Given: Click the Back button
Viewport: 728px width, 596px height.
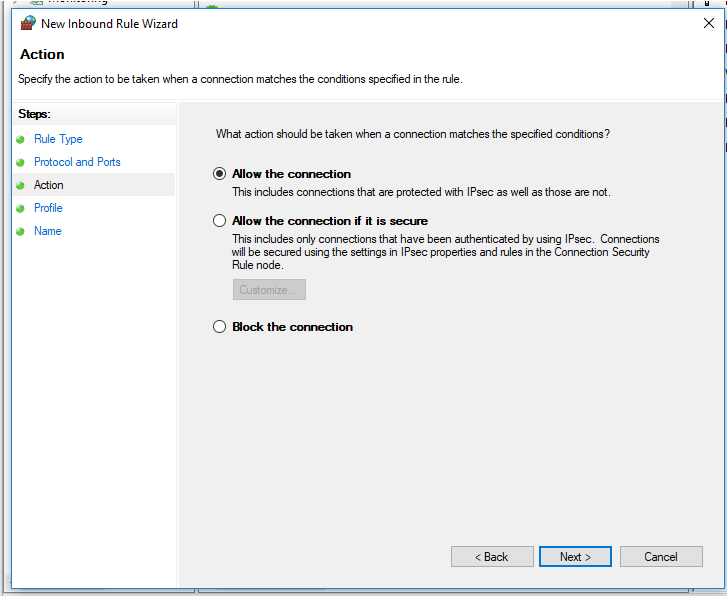Looking at the screenshot, I should coord(492,557).
